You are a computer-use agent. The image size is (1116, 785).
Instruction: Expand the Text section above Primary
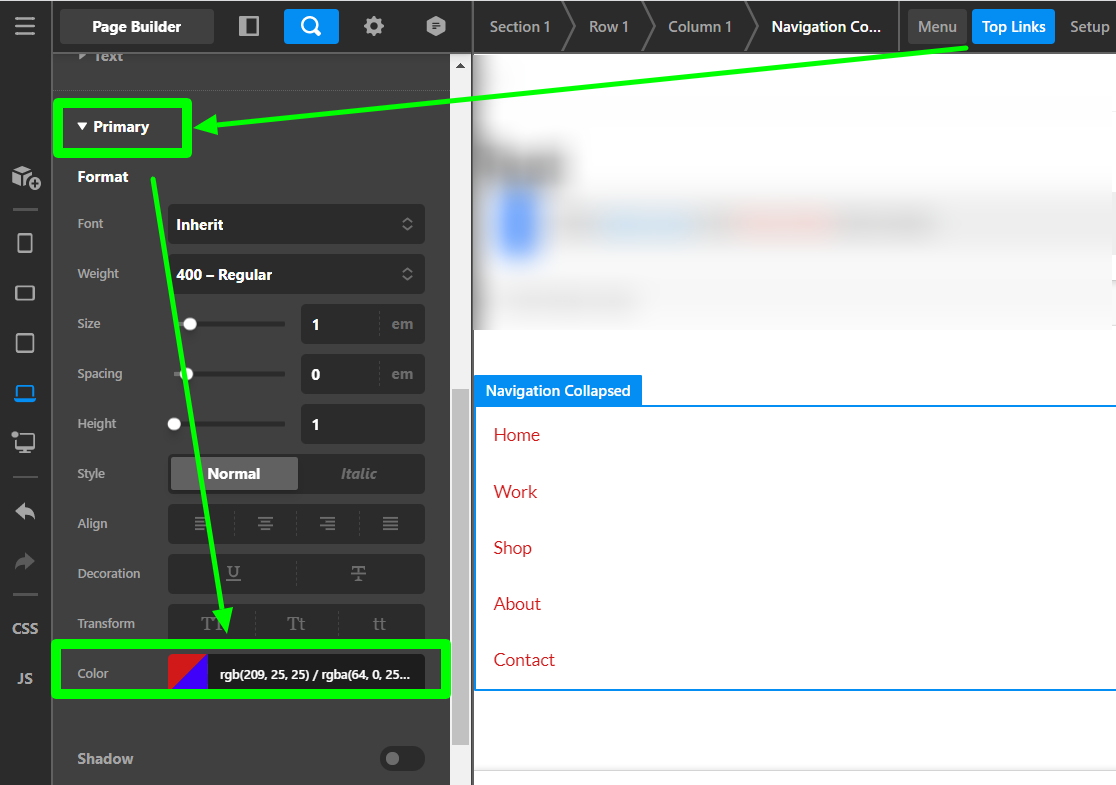tap(101, 57)
